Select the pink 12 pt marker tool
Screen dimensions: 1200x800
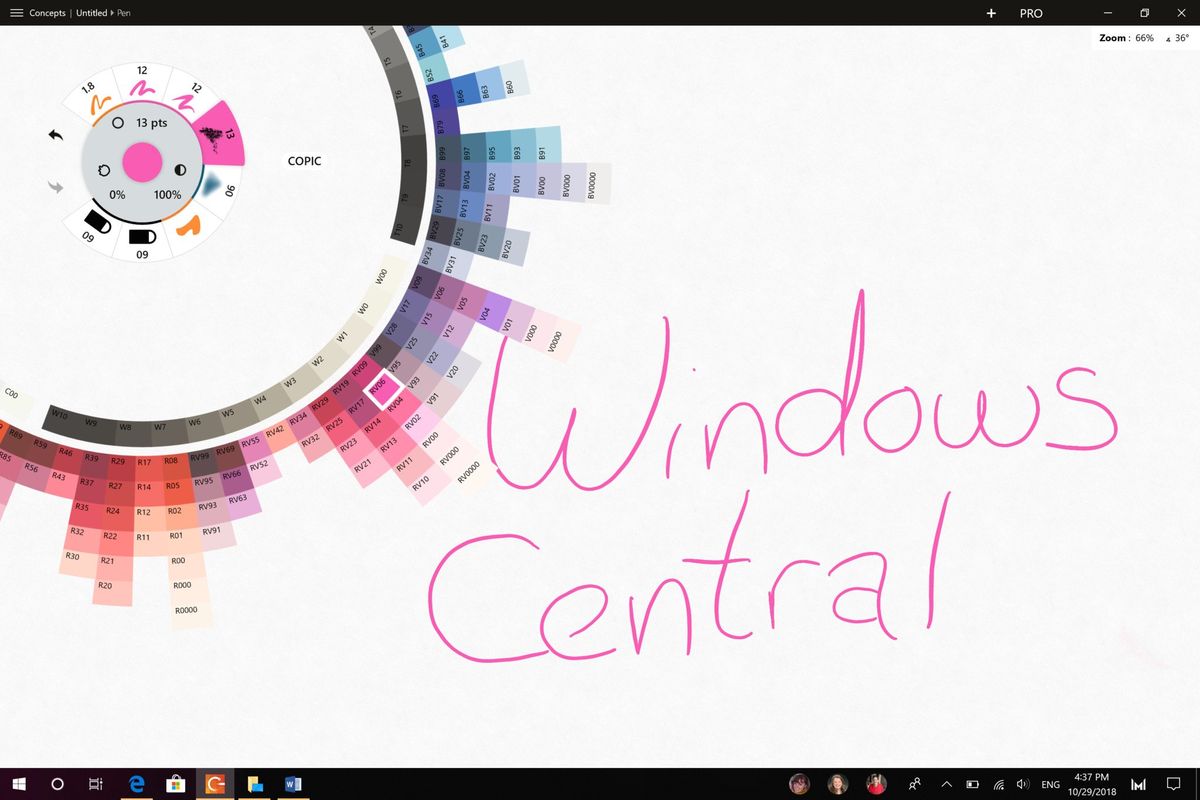point(143,89)
